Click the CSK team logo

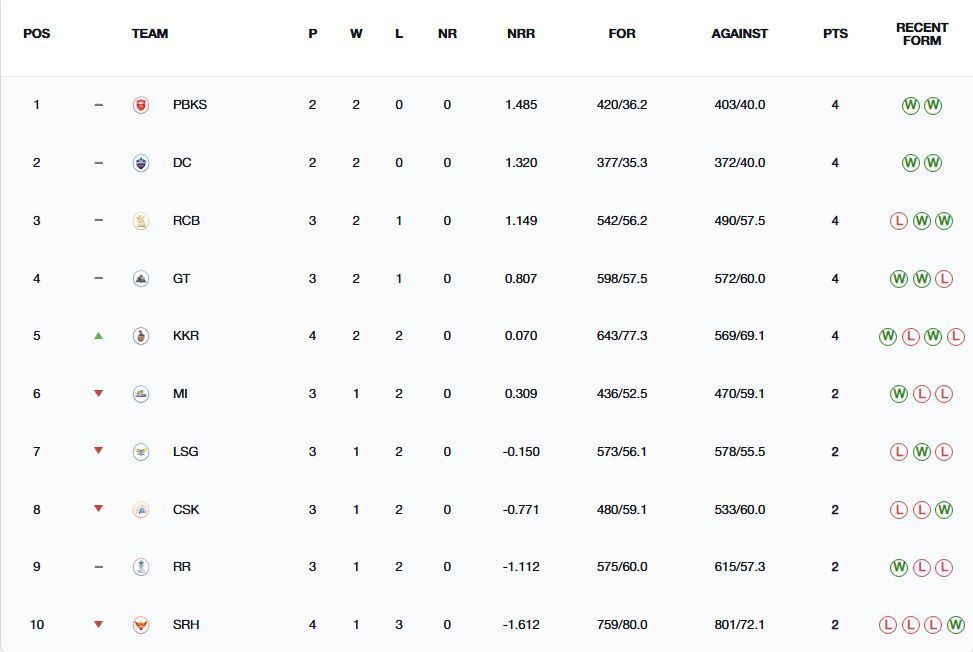(x=141, y=510)
